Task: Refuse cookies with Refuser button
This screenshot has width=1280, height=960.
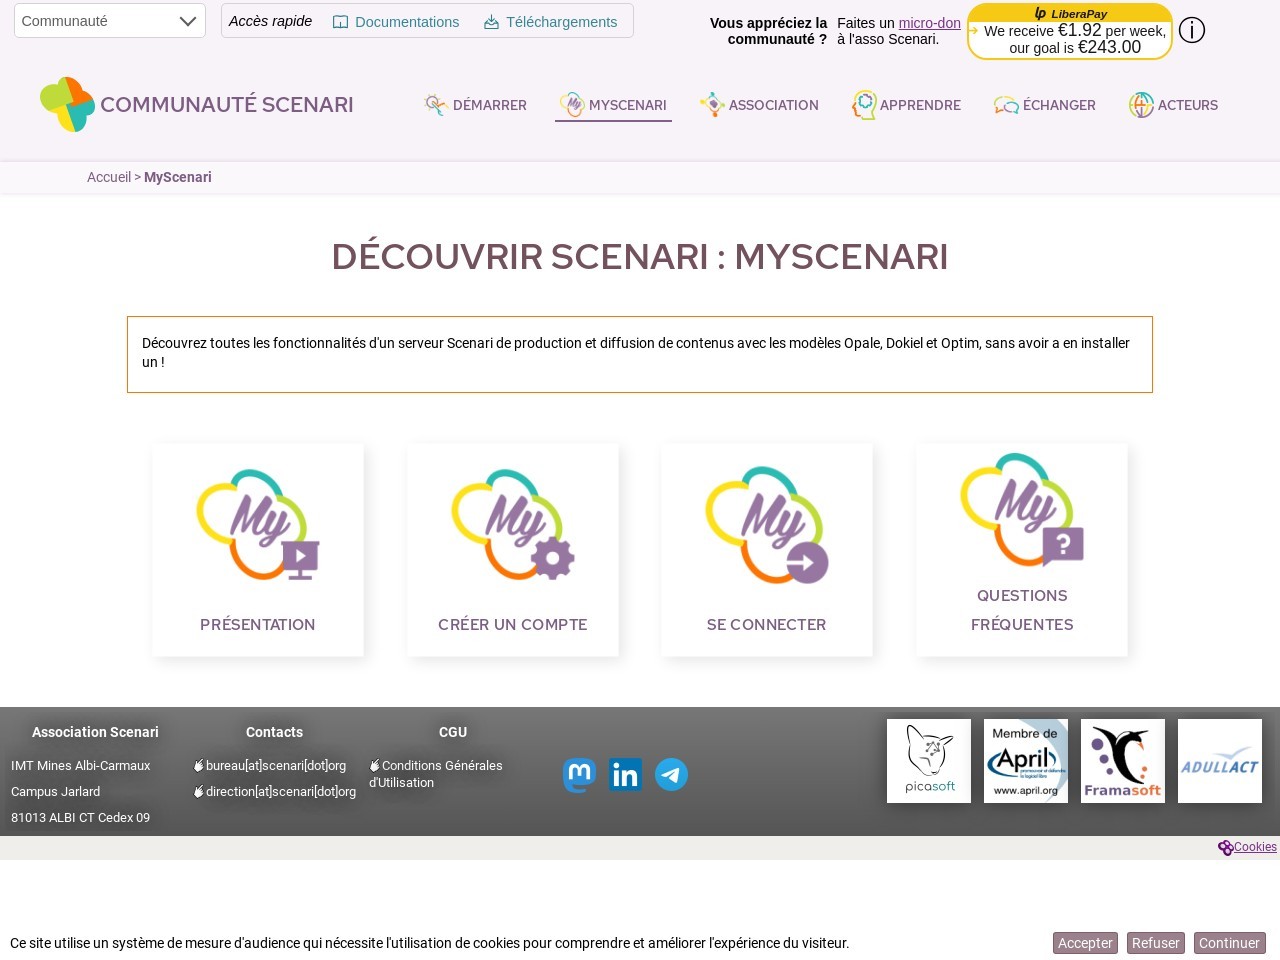Action: [1156, 943]
